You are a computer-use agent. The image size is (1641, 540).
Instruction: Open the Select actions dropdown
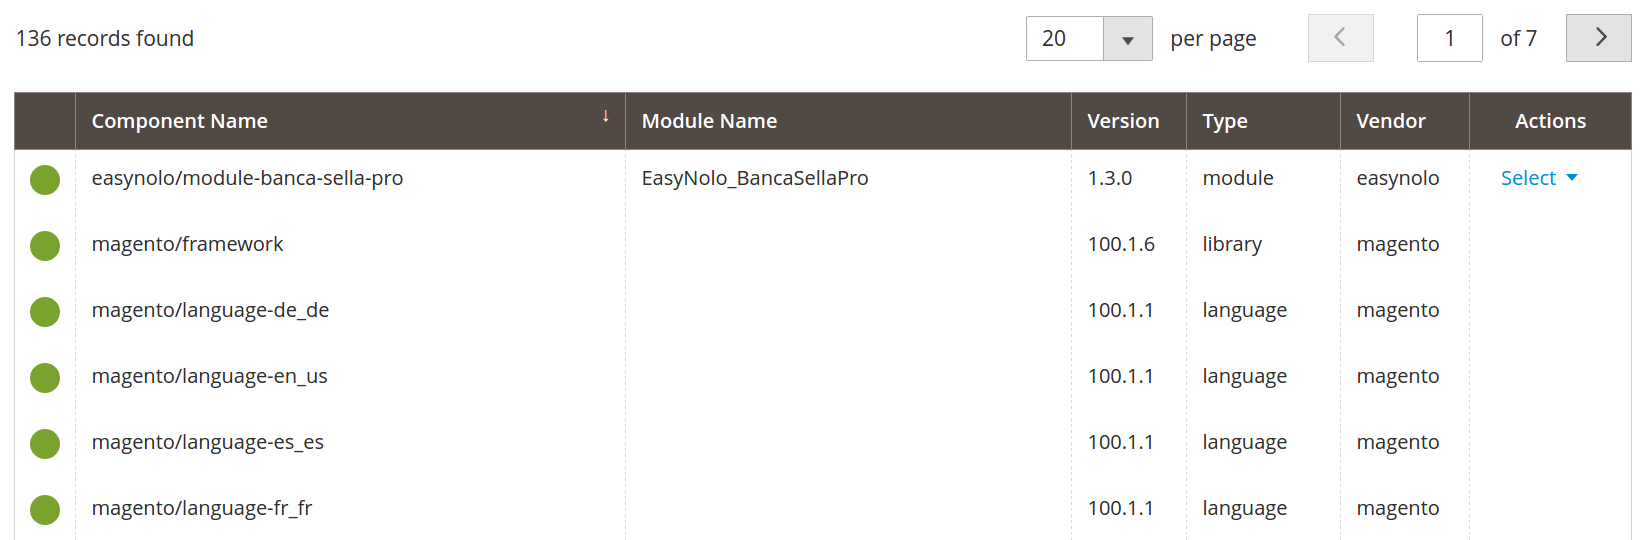(x=1539, y=178)
